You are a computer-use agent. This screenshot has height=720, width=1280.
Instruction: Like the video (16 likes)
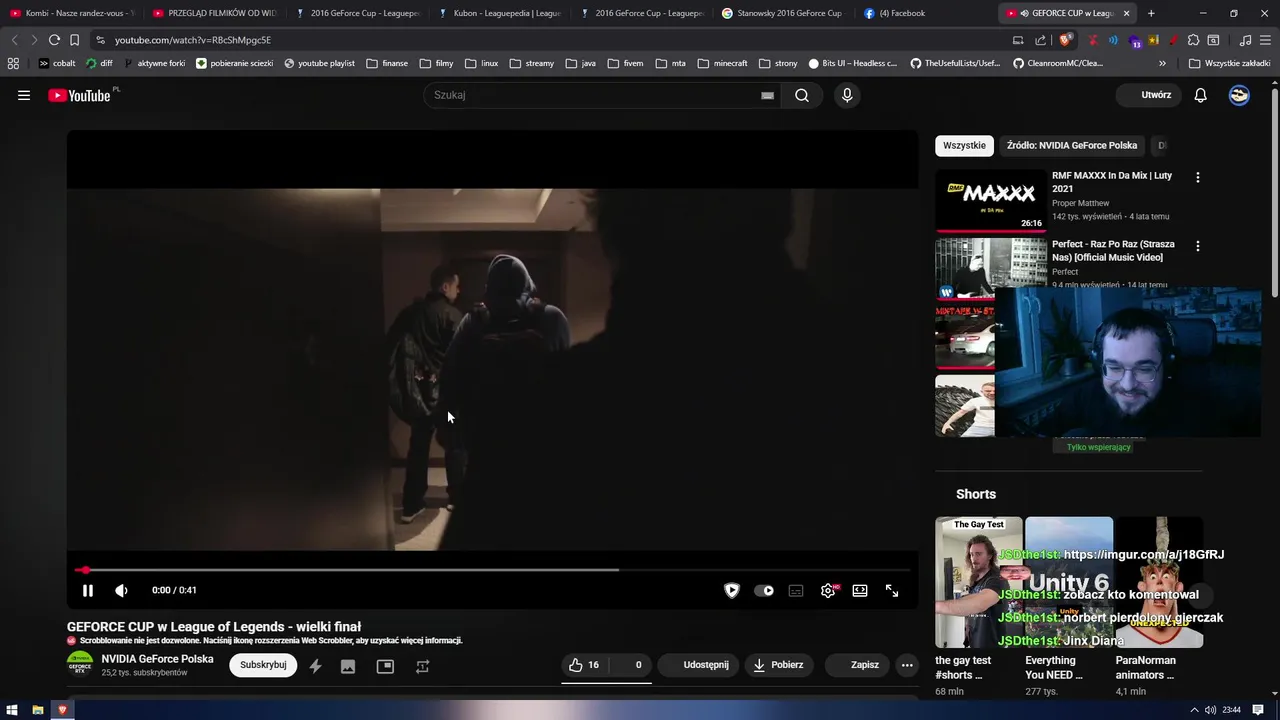pyautogui.click(x=584, y=665)
